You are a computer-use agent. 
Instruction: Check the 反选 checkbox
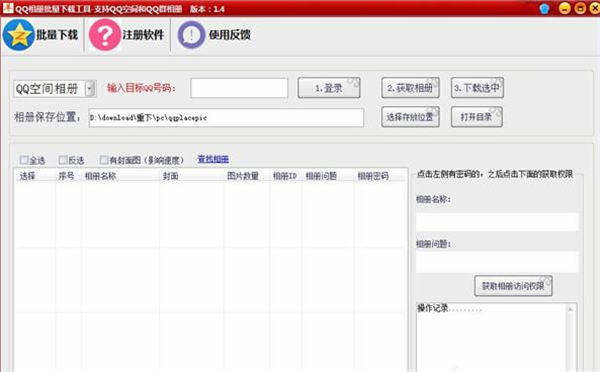tap(63, 160)
